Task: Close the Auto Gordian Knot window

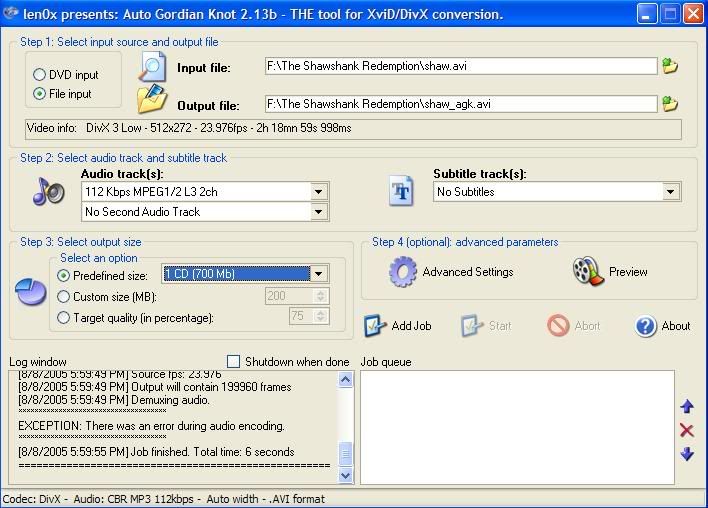Action: click(693, 14)
